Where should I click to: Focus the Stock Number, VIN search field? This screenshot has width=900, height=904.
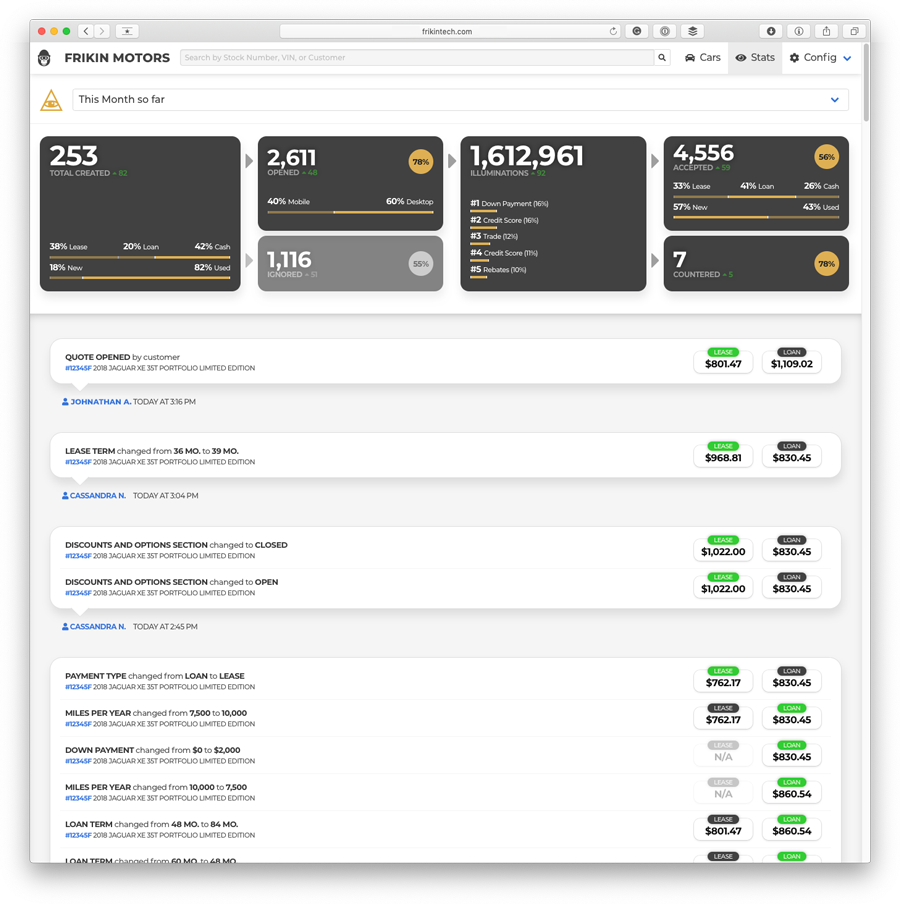(x=417, y=58)
